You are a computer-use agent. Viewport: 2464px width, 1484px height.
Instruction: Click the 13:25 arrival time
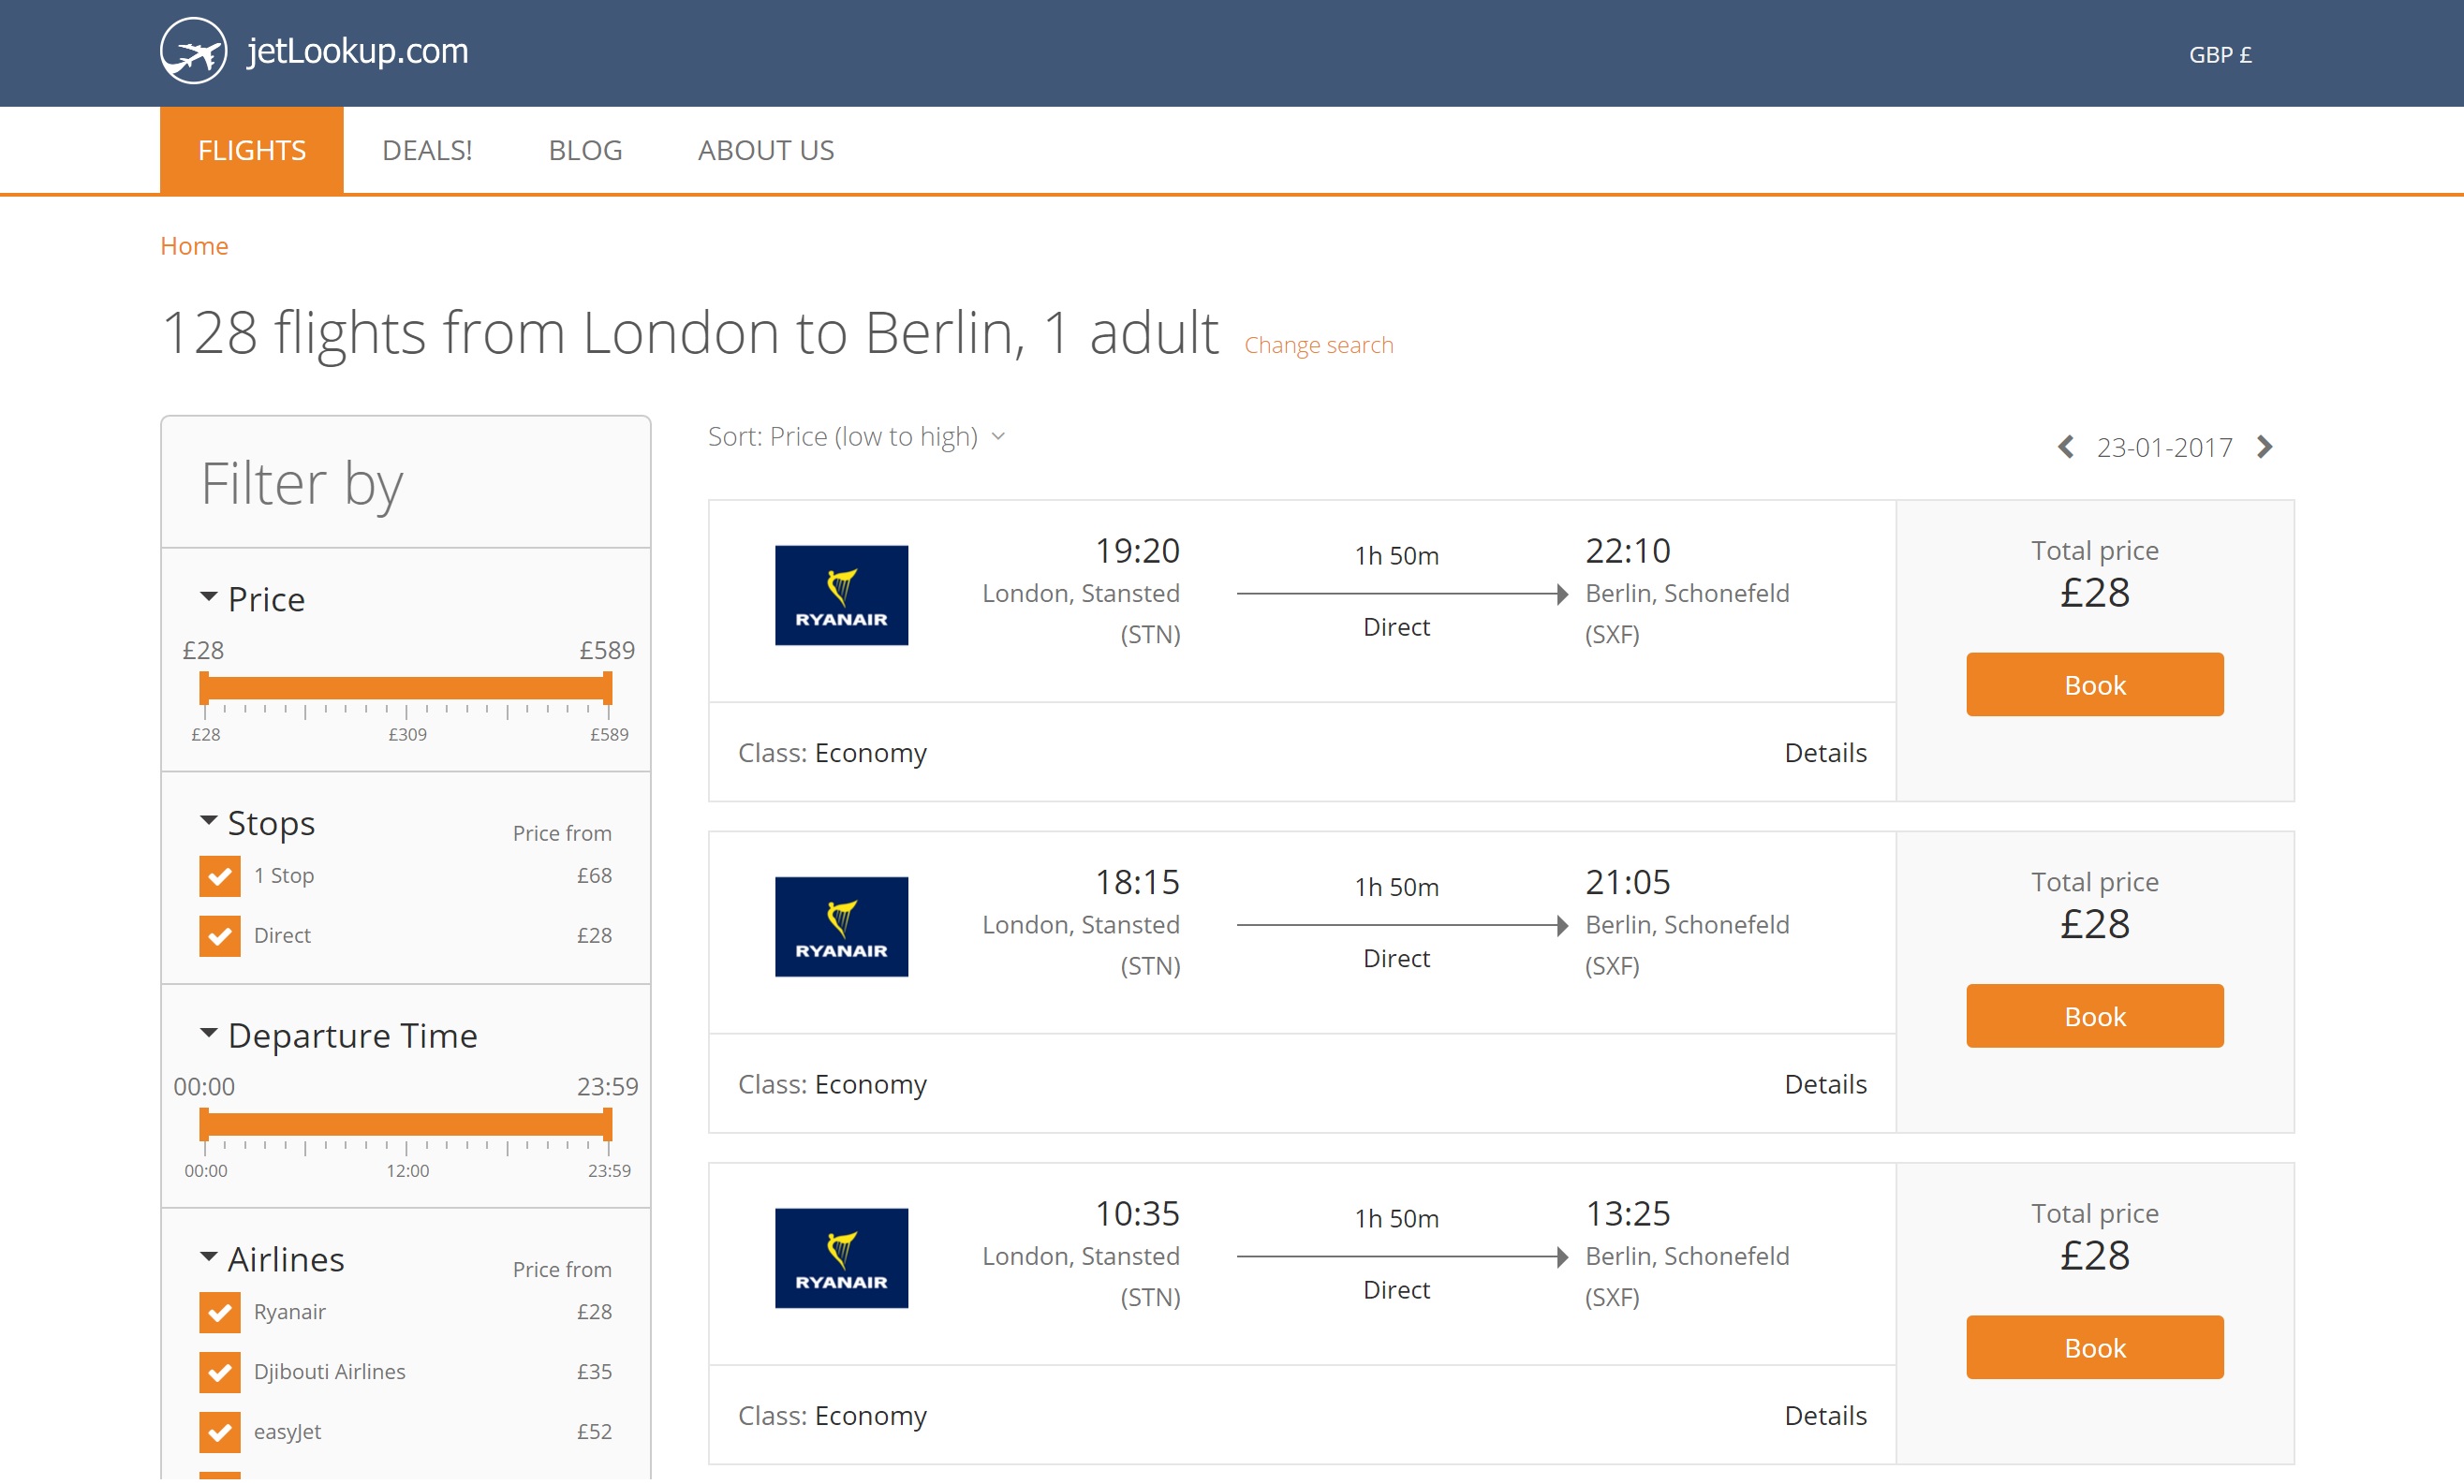1627,1214
